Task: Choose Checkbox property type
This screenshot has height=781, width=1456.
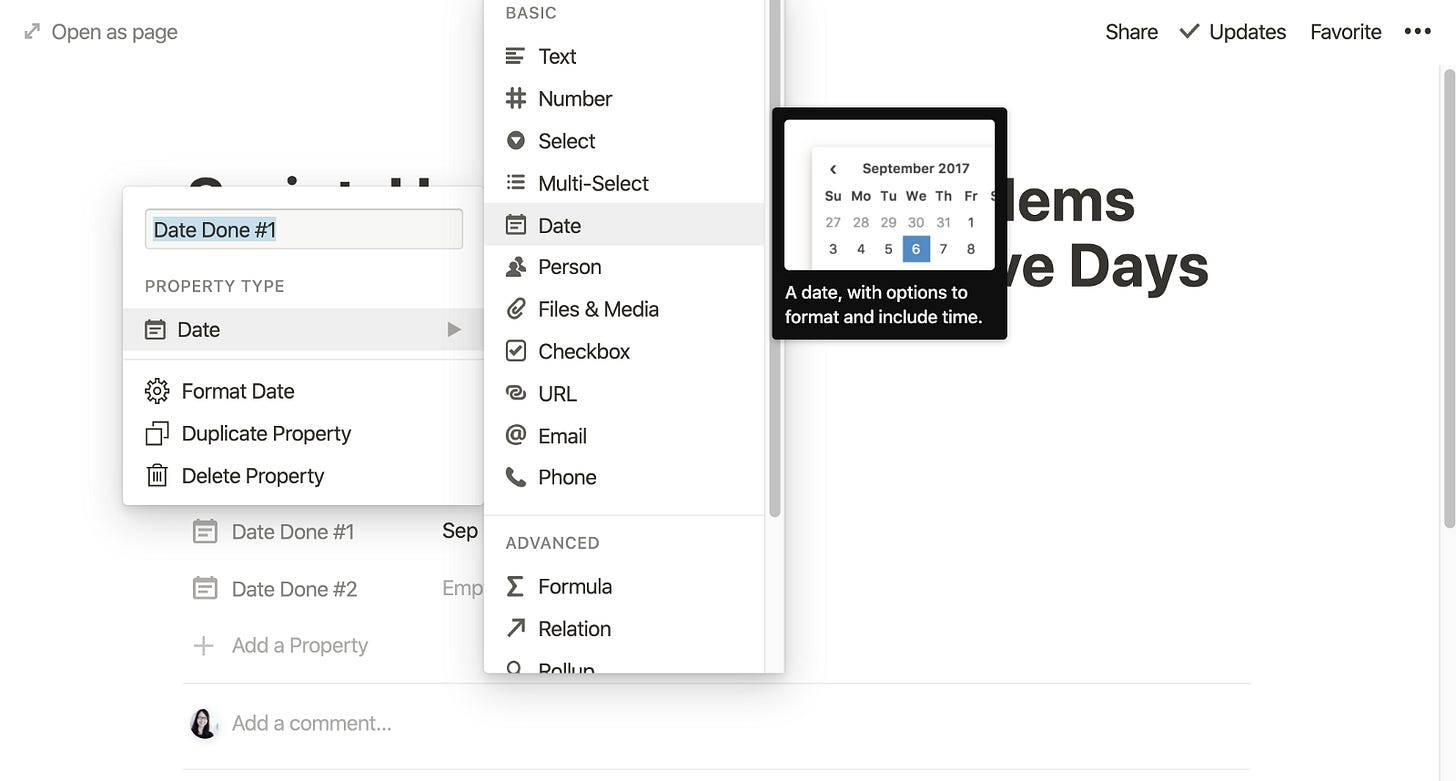Action: (624, 351)
